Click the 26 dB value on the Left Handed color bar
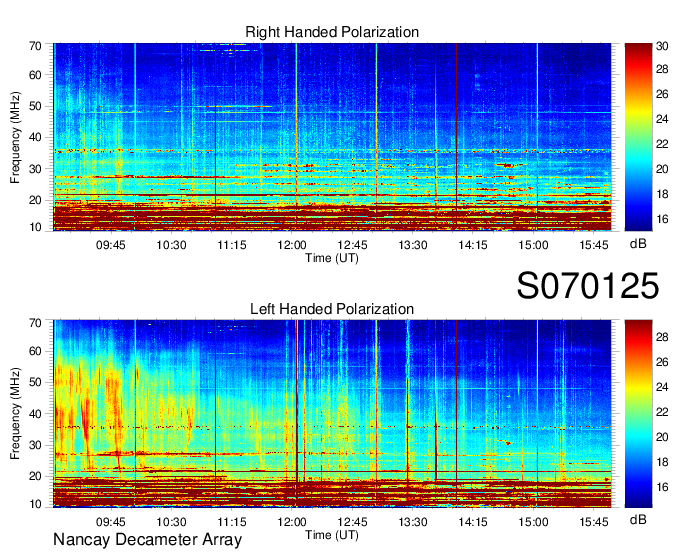Screen dimensions: 680x552 [x=662, y=362]
